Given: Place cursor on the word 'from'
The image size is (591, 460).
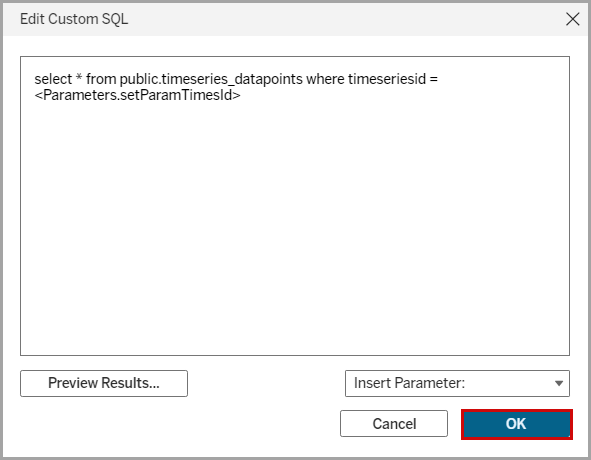Looking at the screenshot, I should [x=101, y=79].
